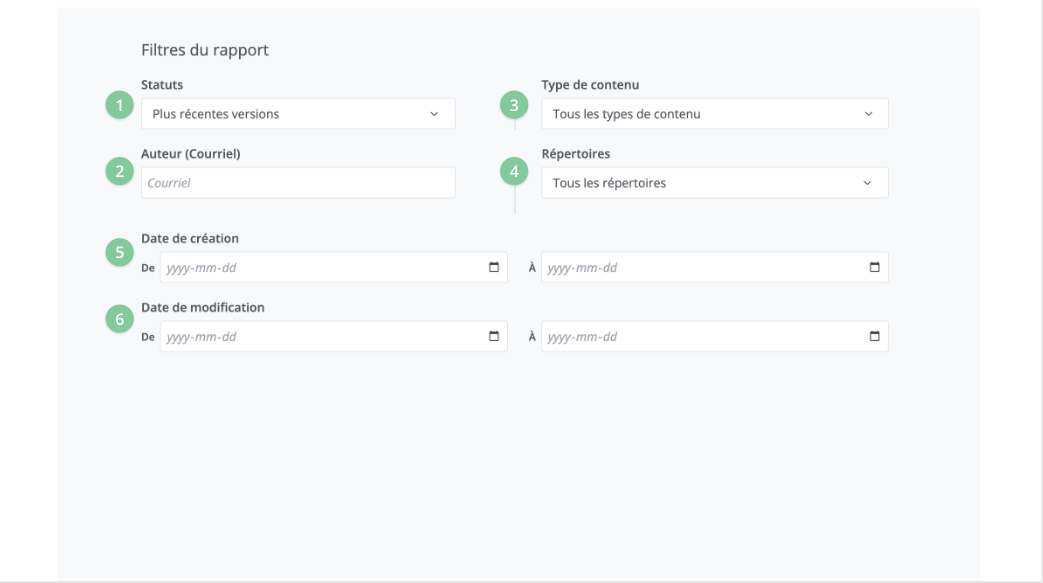This screenshot has height=583, width=1043.
Task: Open calendar picker for modification start date
Action: pos(494,337)
